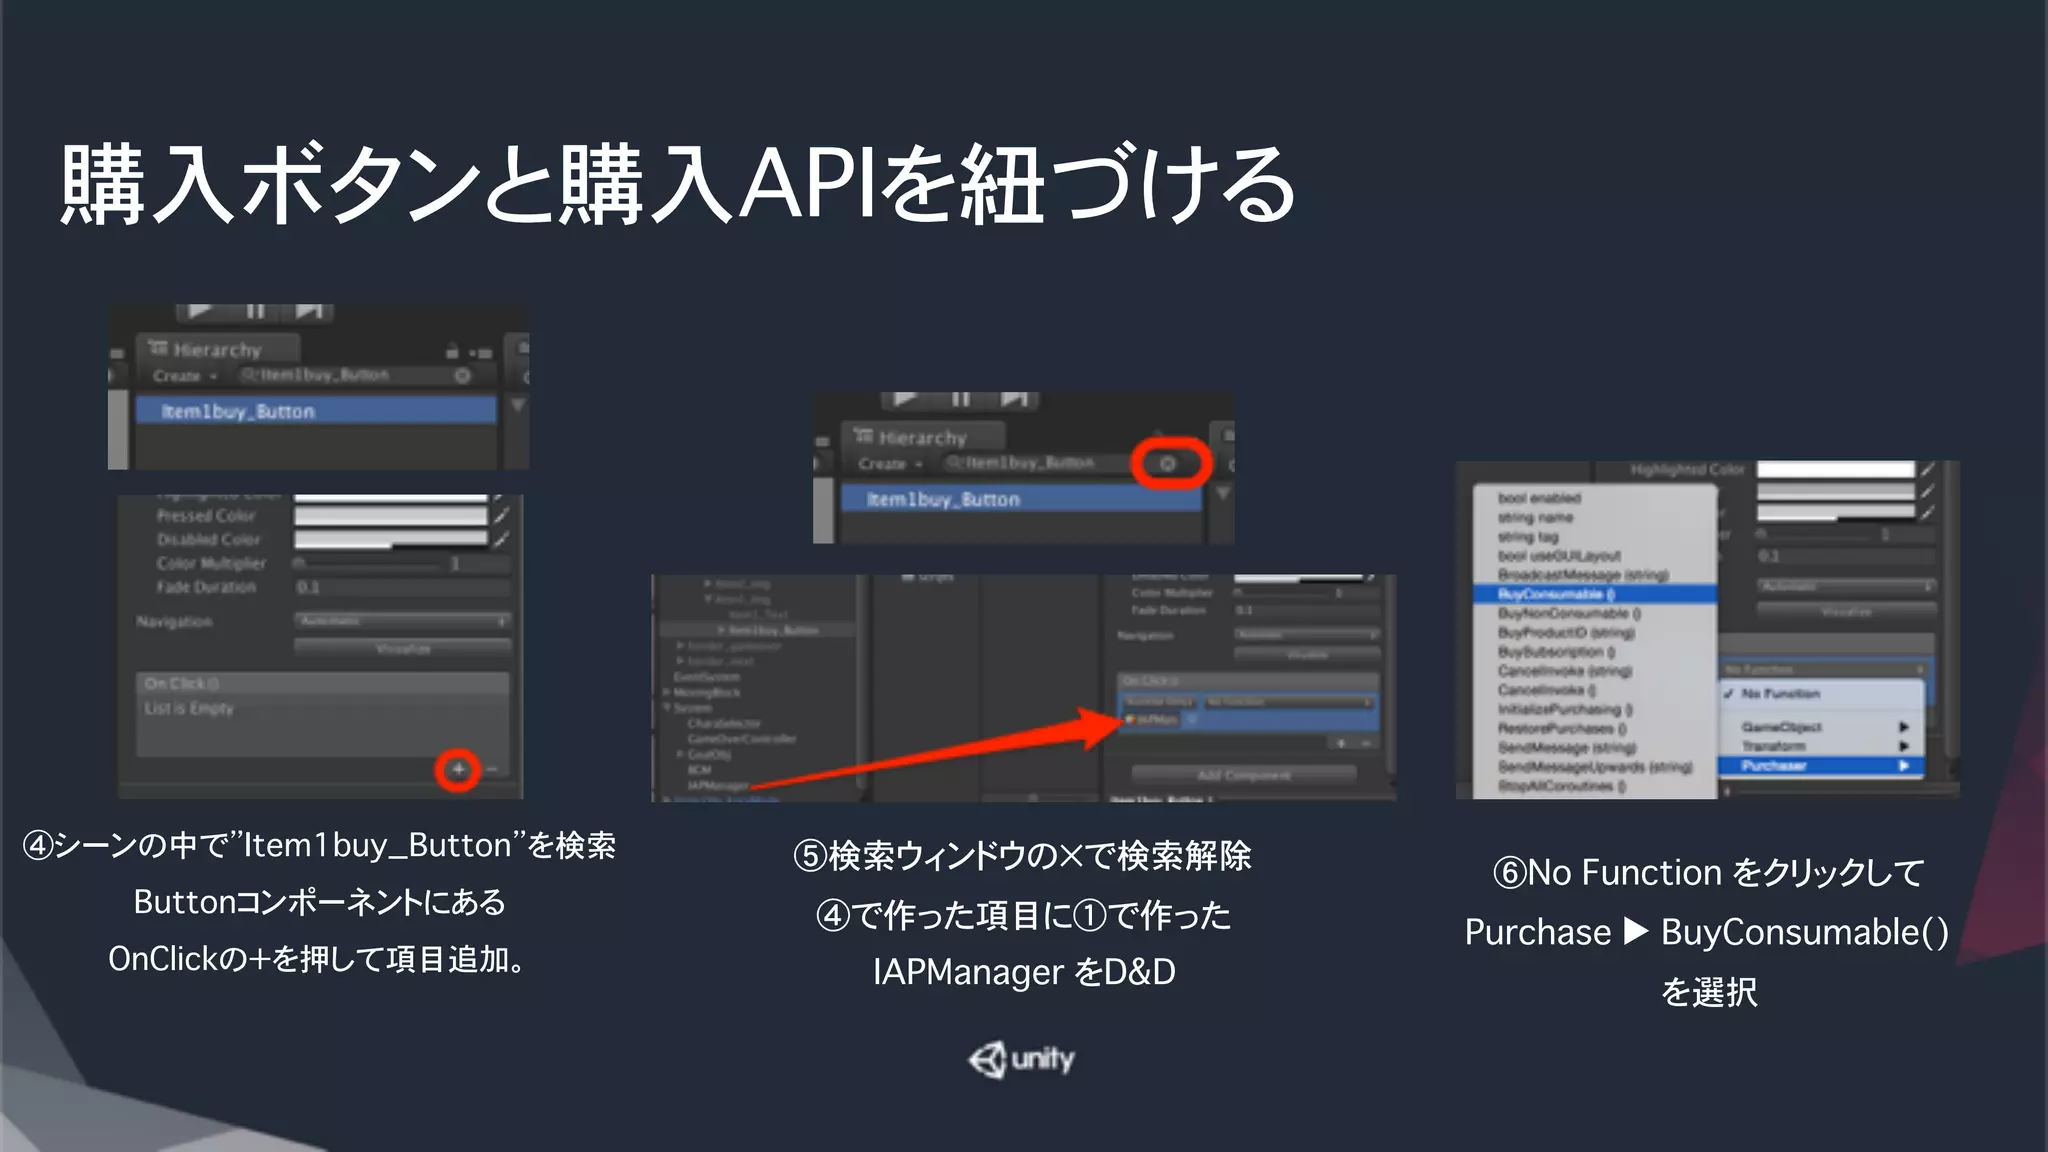The width and height of the screenshot is (2048, 1152).
Task: Select the Hierarchy tab in step ④ screenshot
Action: pos(217,349)
